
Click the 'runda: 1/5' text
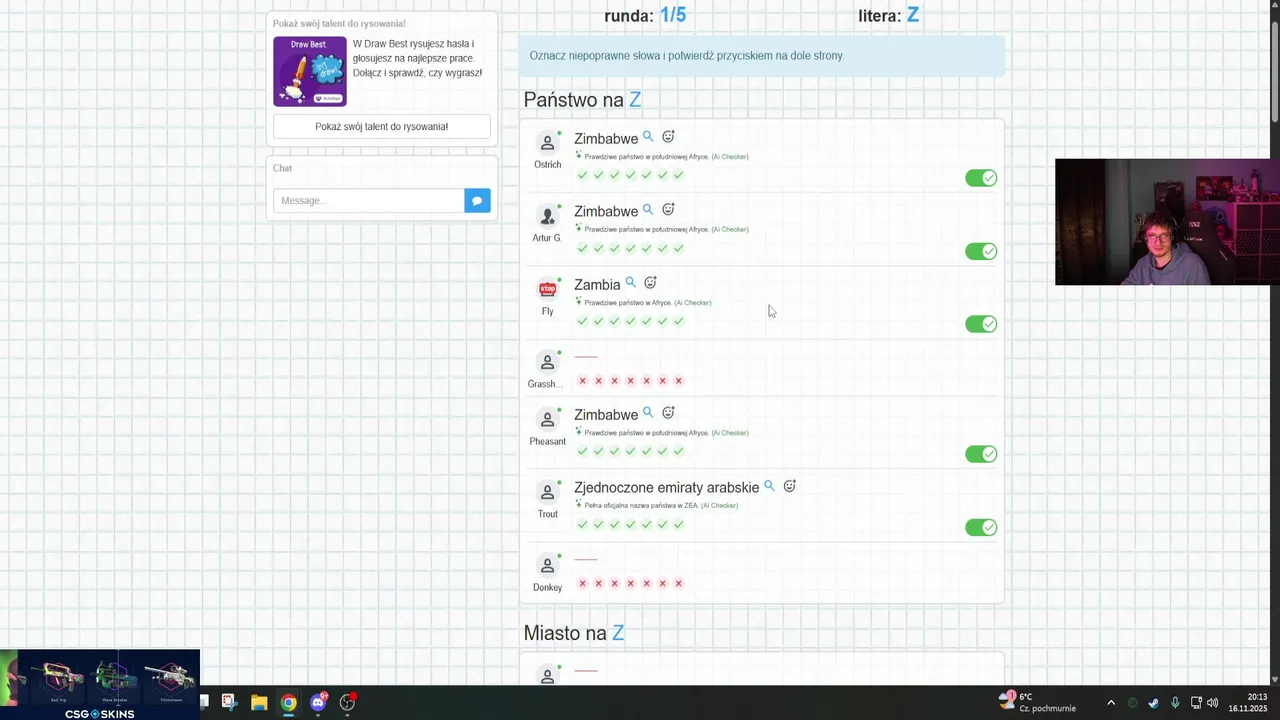click(645, 15)
